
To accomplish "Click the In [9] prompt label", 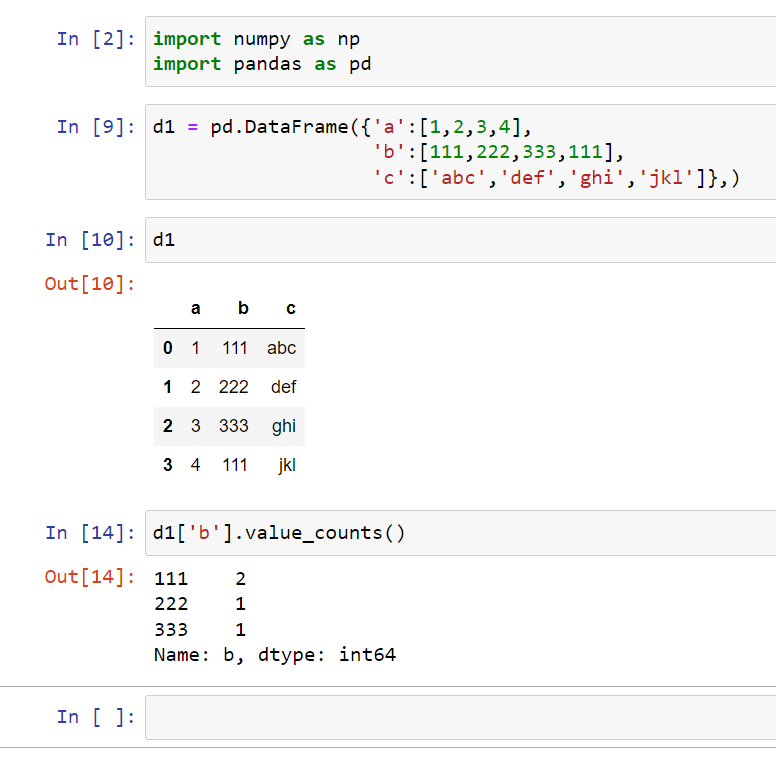I will [x=96, y=127].
